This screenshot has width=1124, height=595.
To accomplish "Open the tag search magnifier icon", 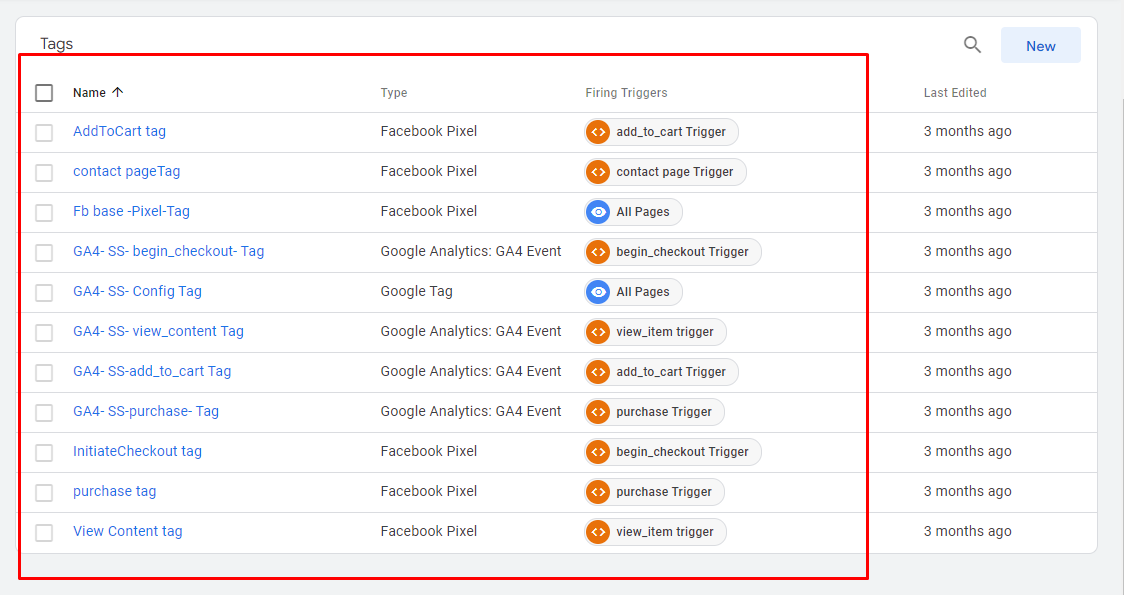I will pos(972,44).
